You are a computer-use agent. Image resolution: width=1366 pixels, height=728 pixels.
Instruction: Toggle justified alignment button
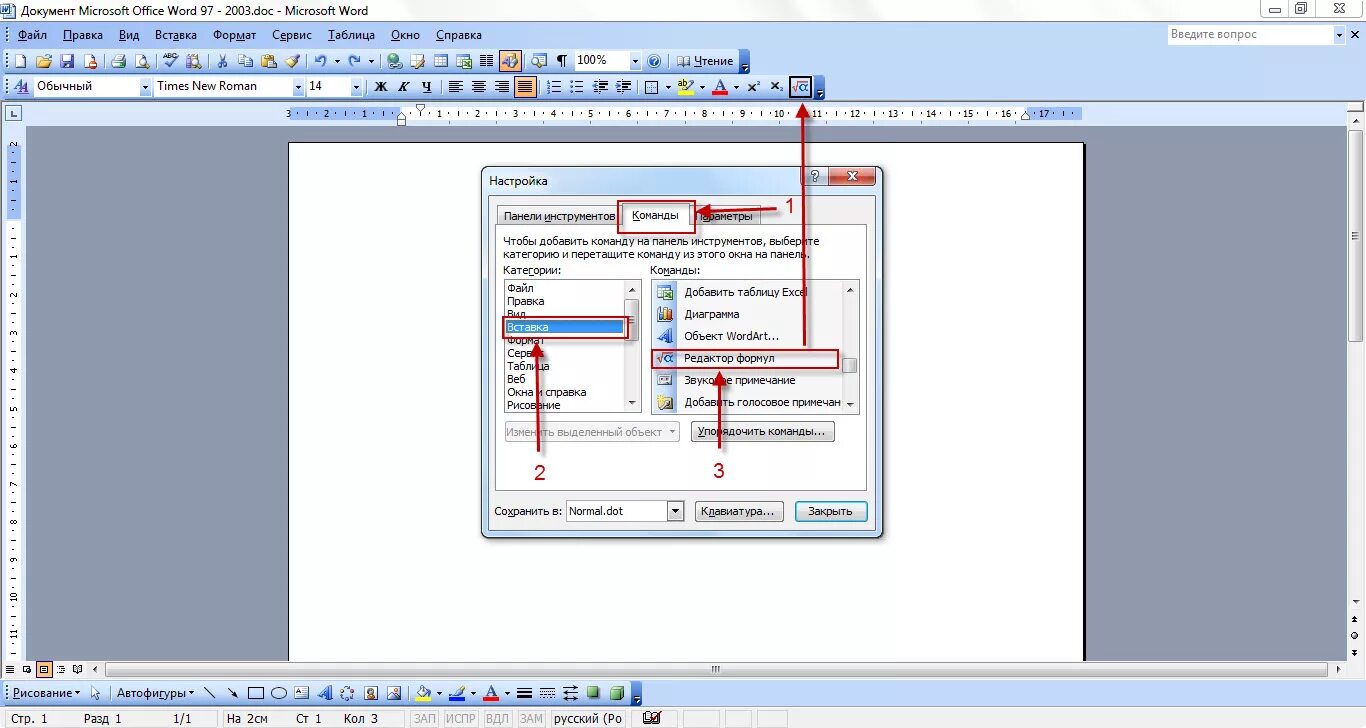[525, 87]
